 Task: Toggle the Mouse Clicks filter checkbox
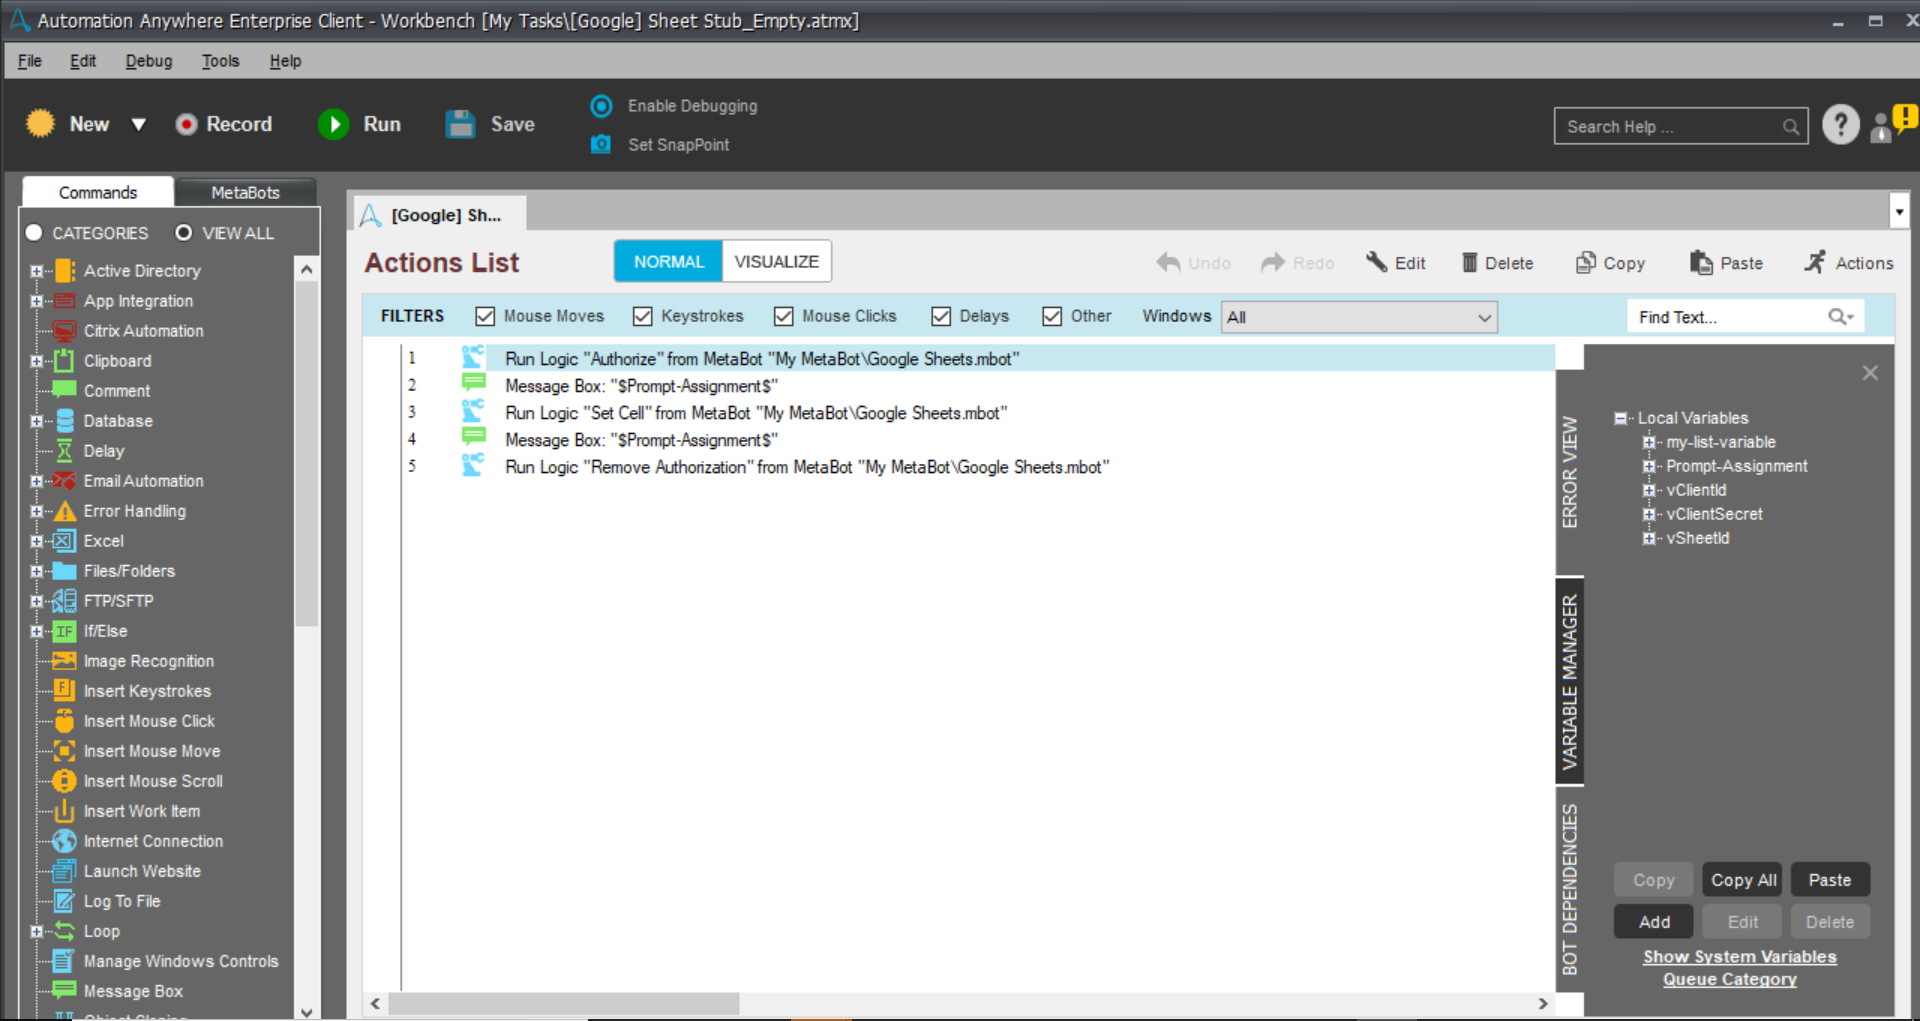[x=784, y=317]
